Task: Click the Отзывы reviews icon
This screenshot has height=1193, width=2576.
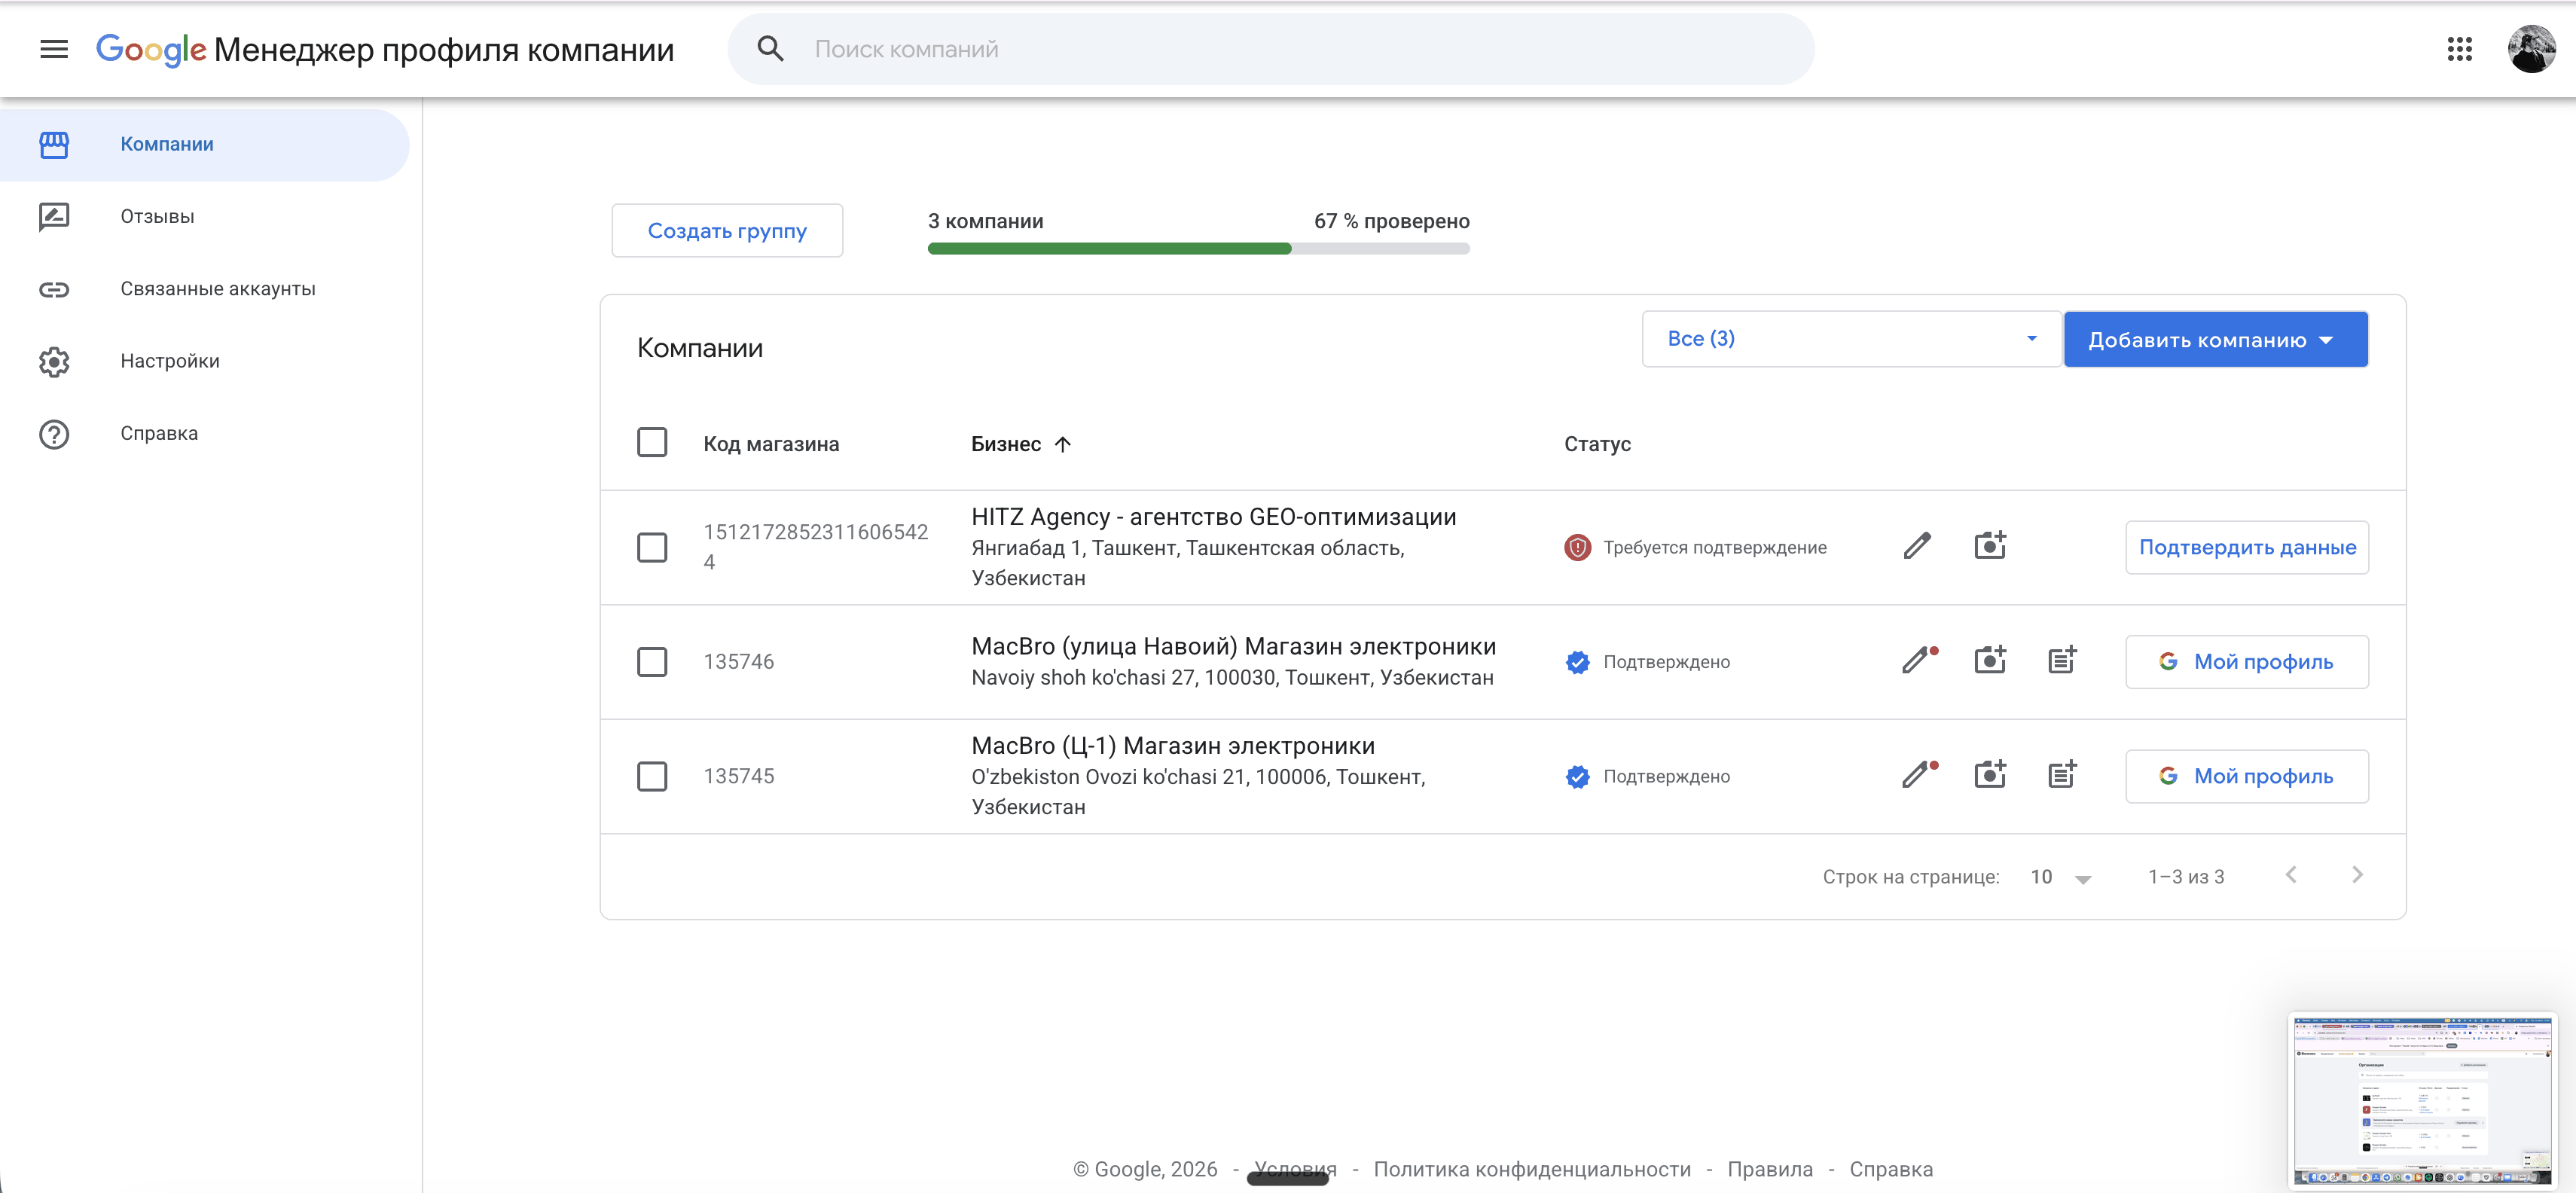Action: [54, 217]
